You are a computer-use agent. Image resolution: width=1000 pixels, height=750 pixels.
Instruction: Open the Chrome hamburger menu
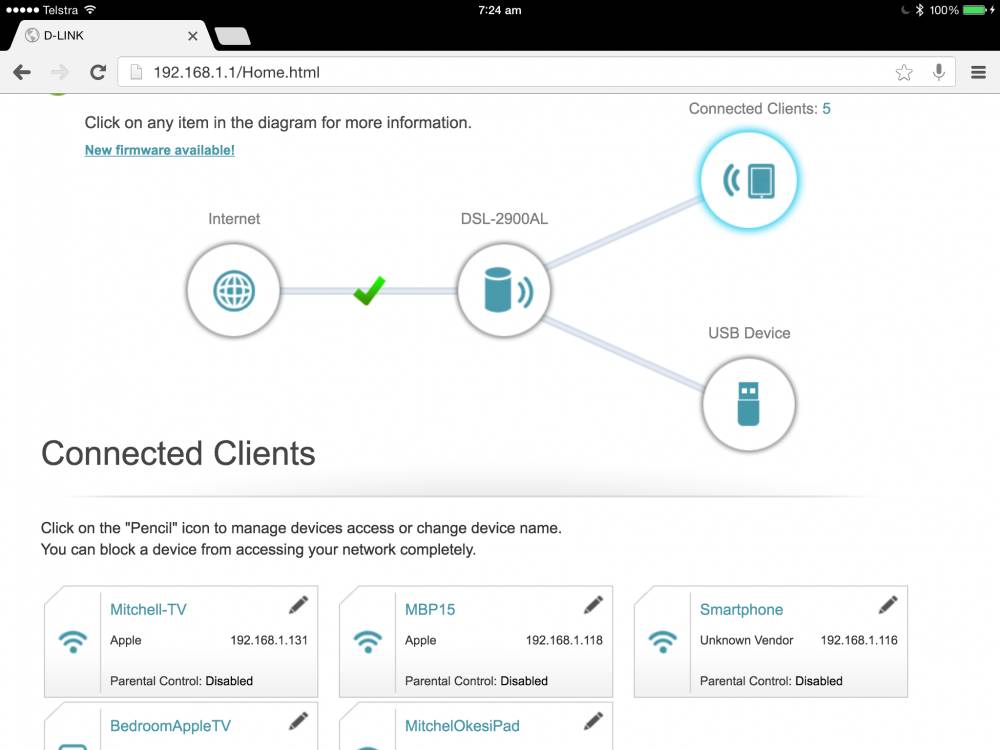click(x=978, y=72)
